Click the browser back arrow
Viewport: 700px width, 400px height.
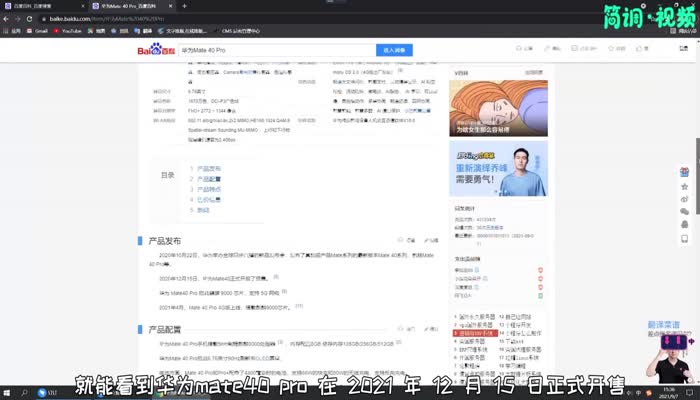coord(8,18)
